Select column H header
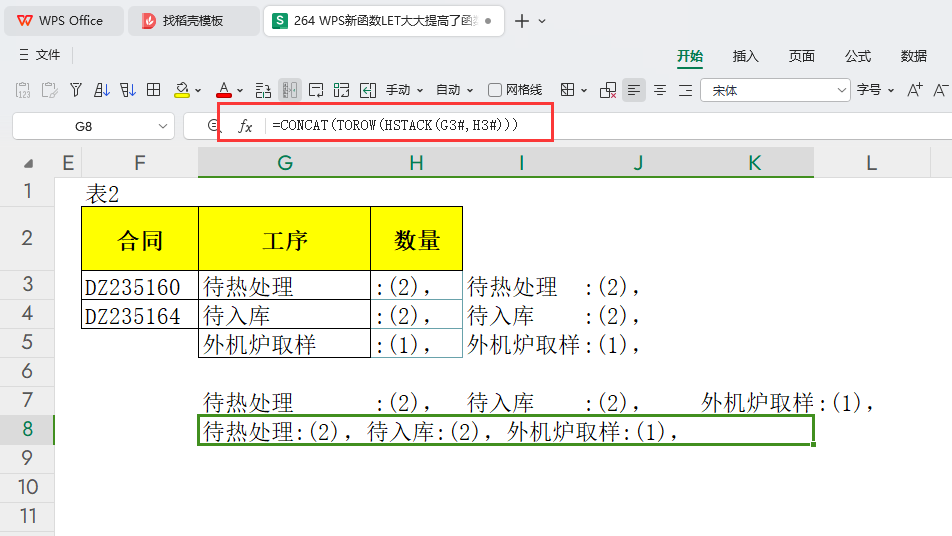Image resolution: width=952 pixels, height=536 pixels. [416, 163]
